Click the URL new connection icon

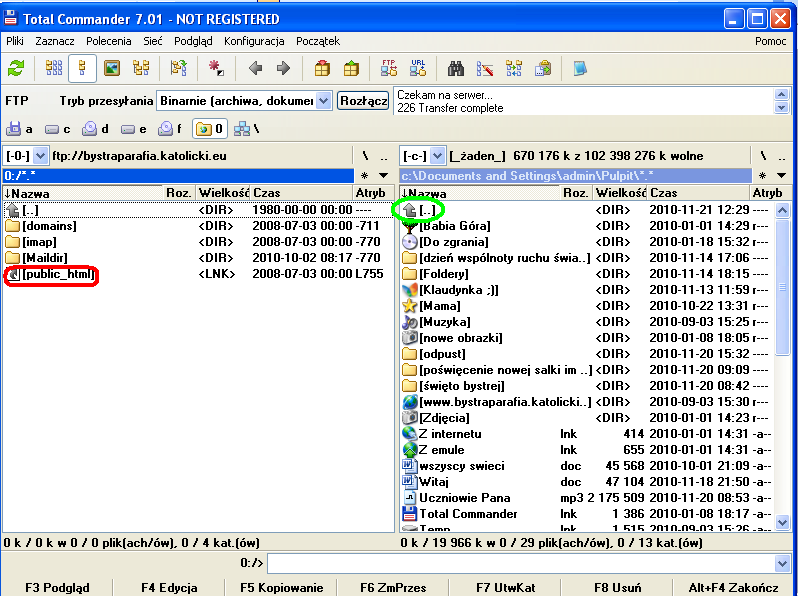click(x=418, y=68)
